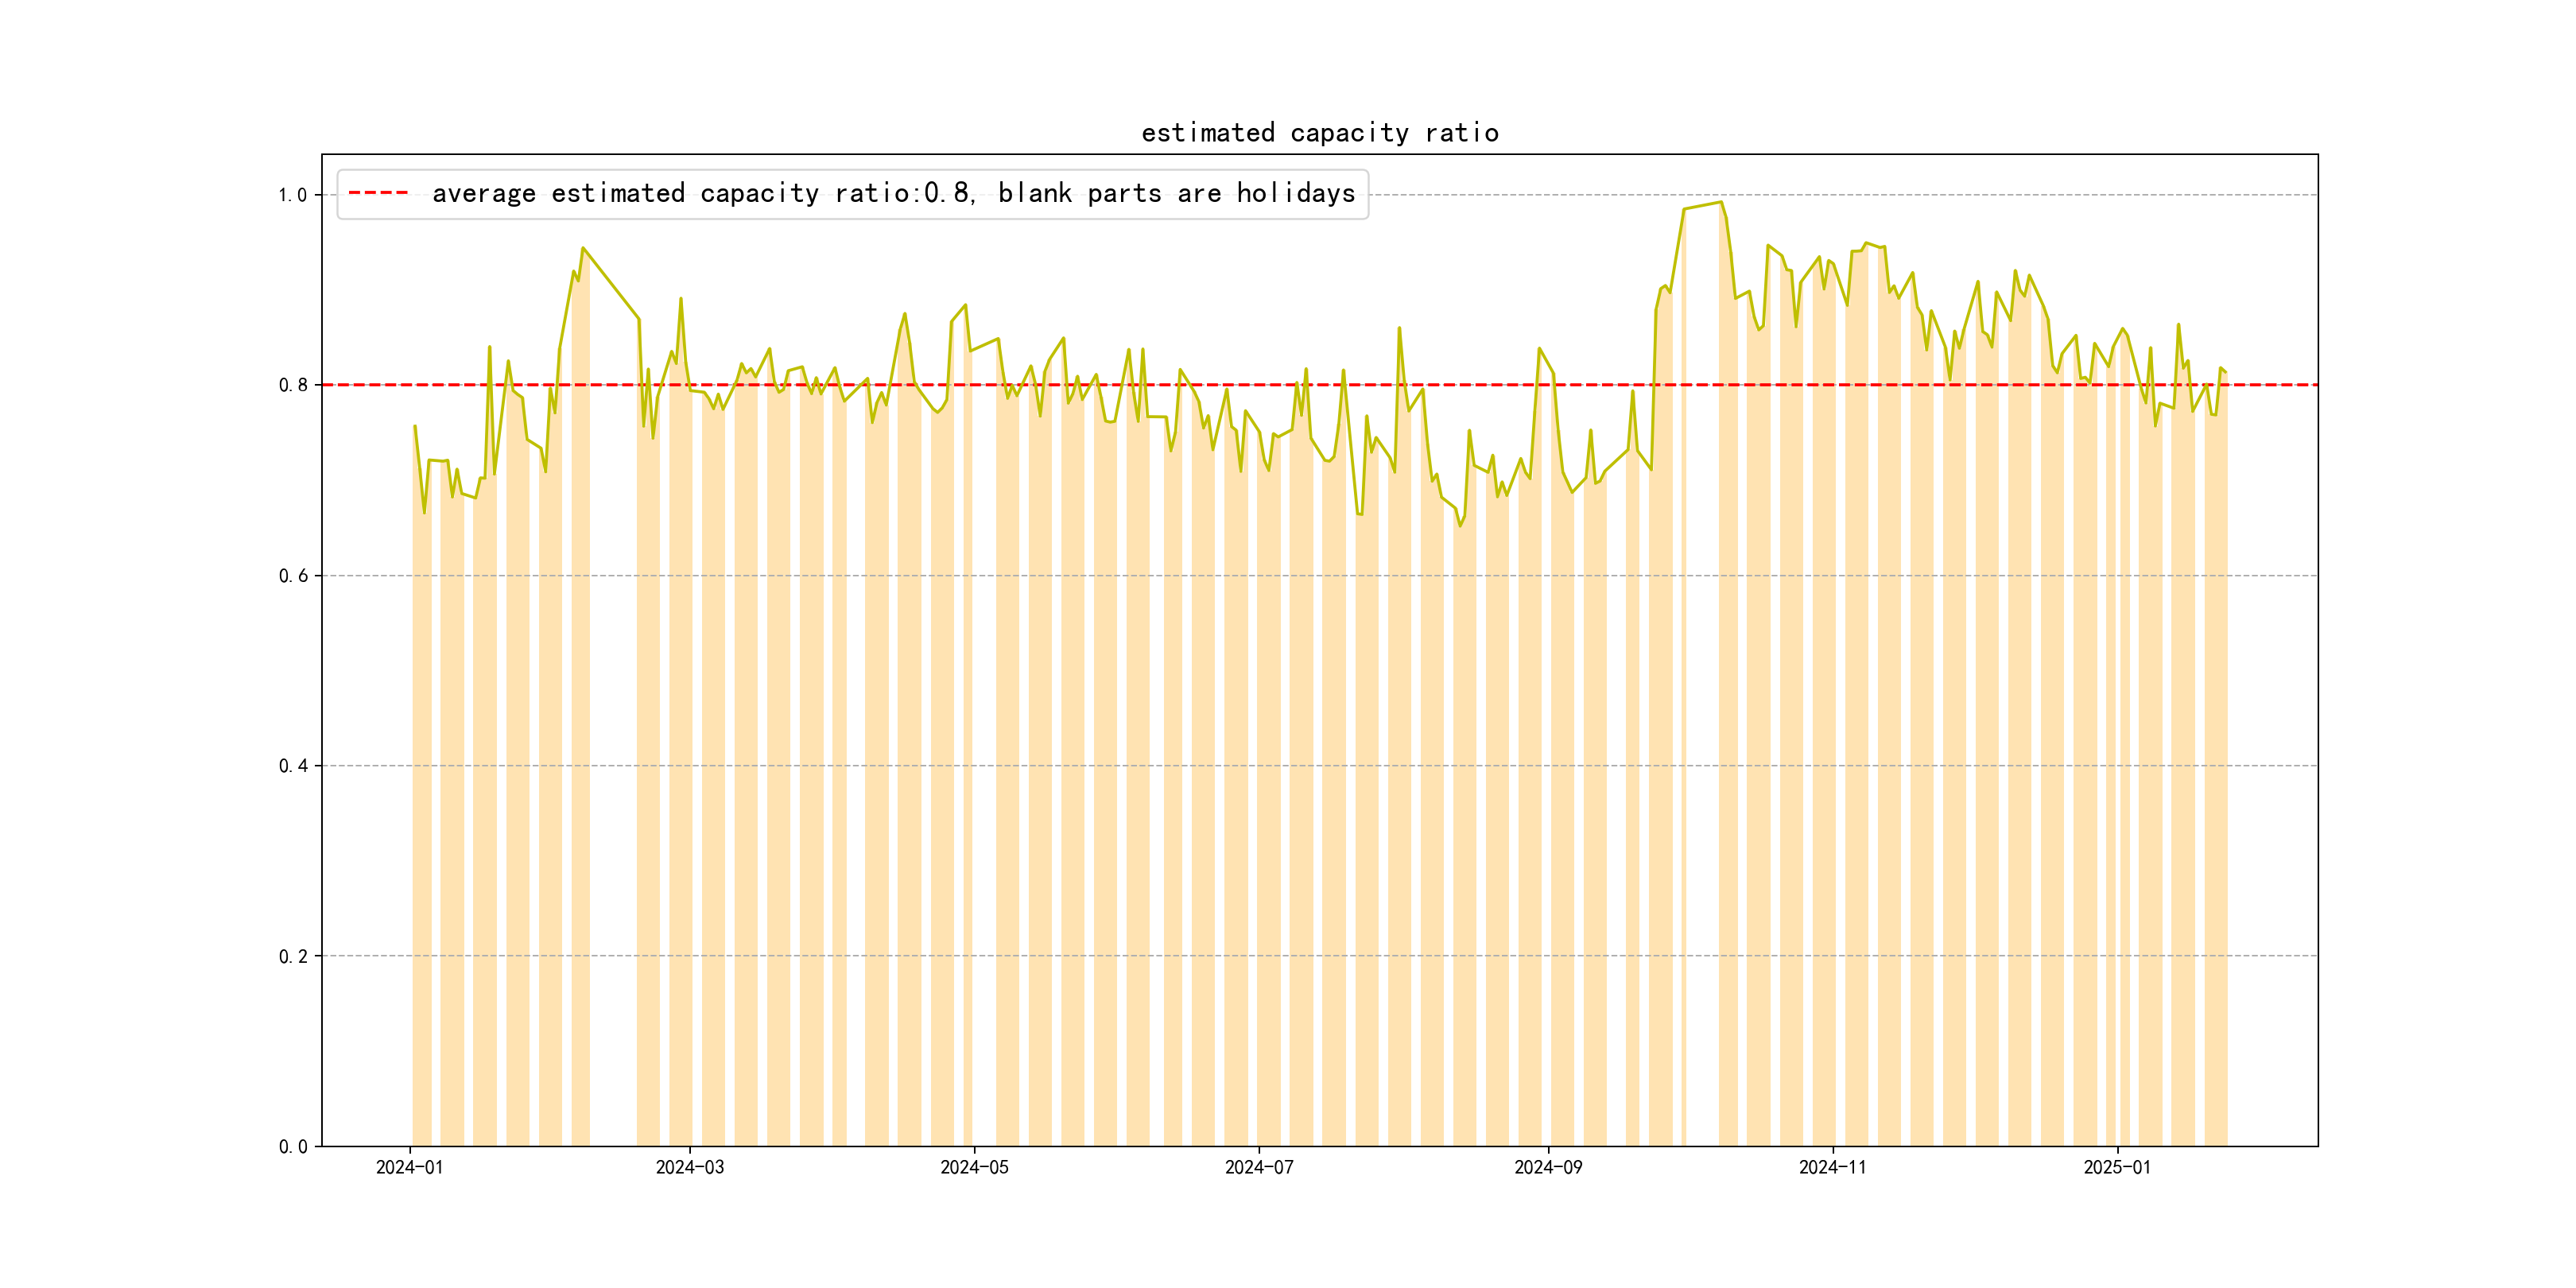Click the 2024-11 x-axis label

(x=1832, y=1168)
